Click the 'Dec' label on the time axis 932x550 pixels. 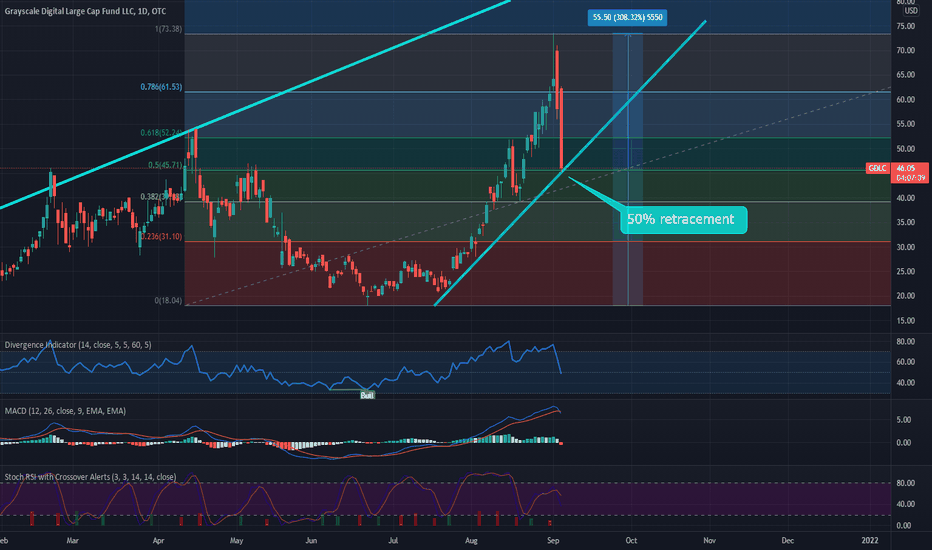(x=787, y=540)
